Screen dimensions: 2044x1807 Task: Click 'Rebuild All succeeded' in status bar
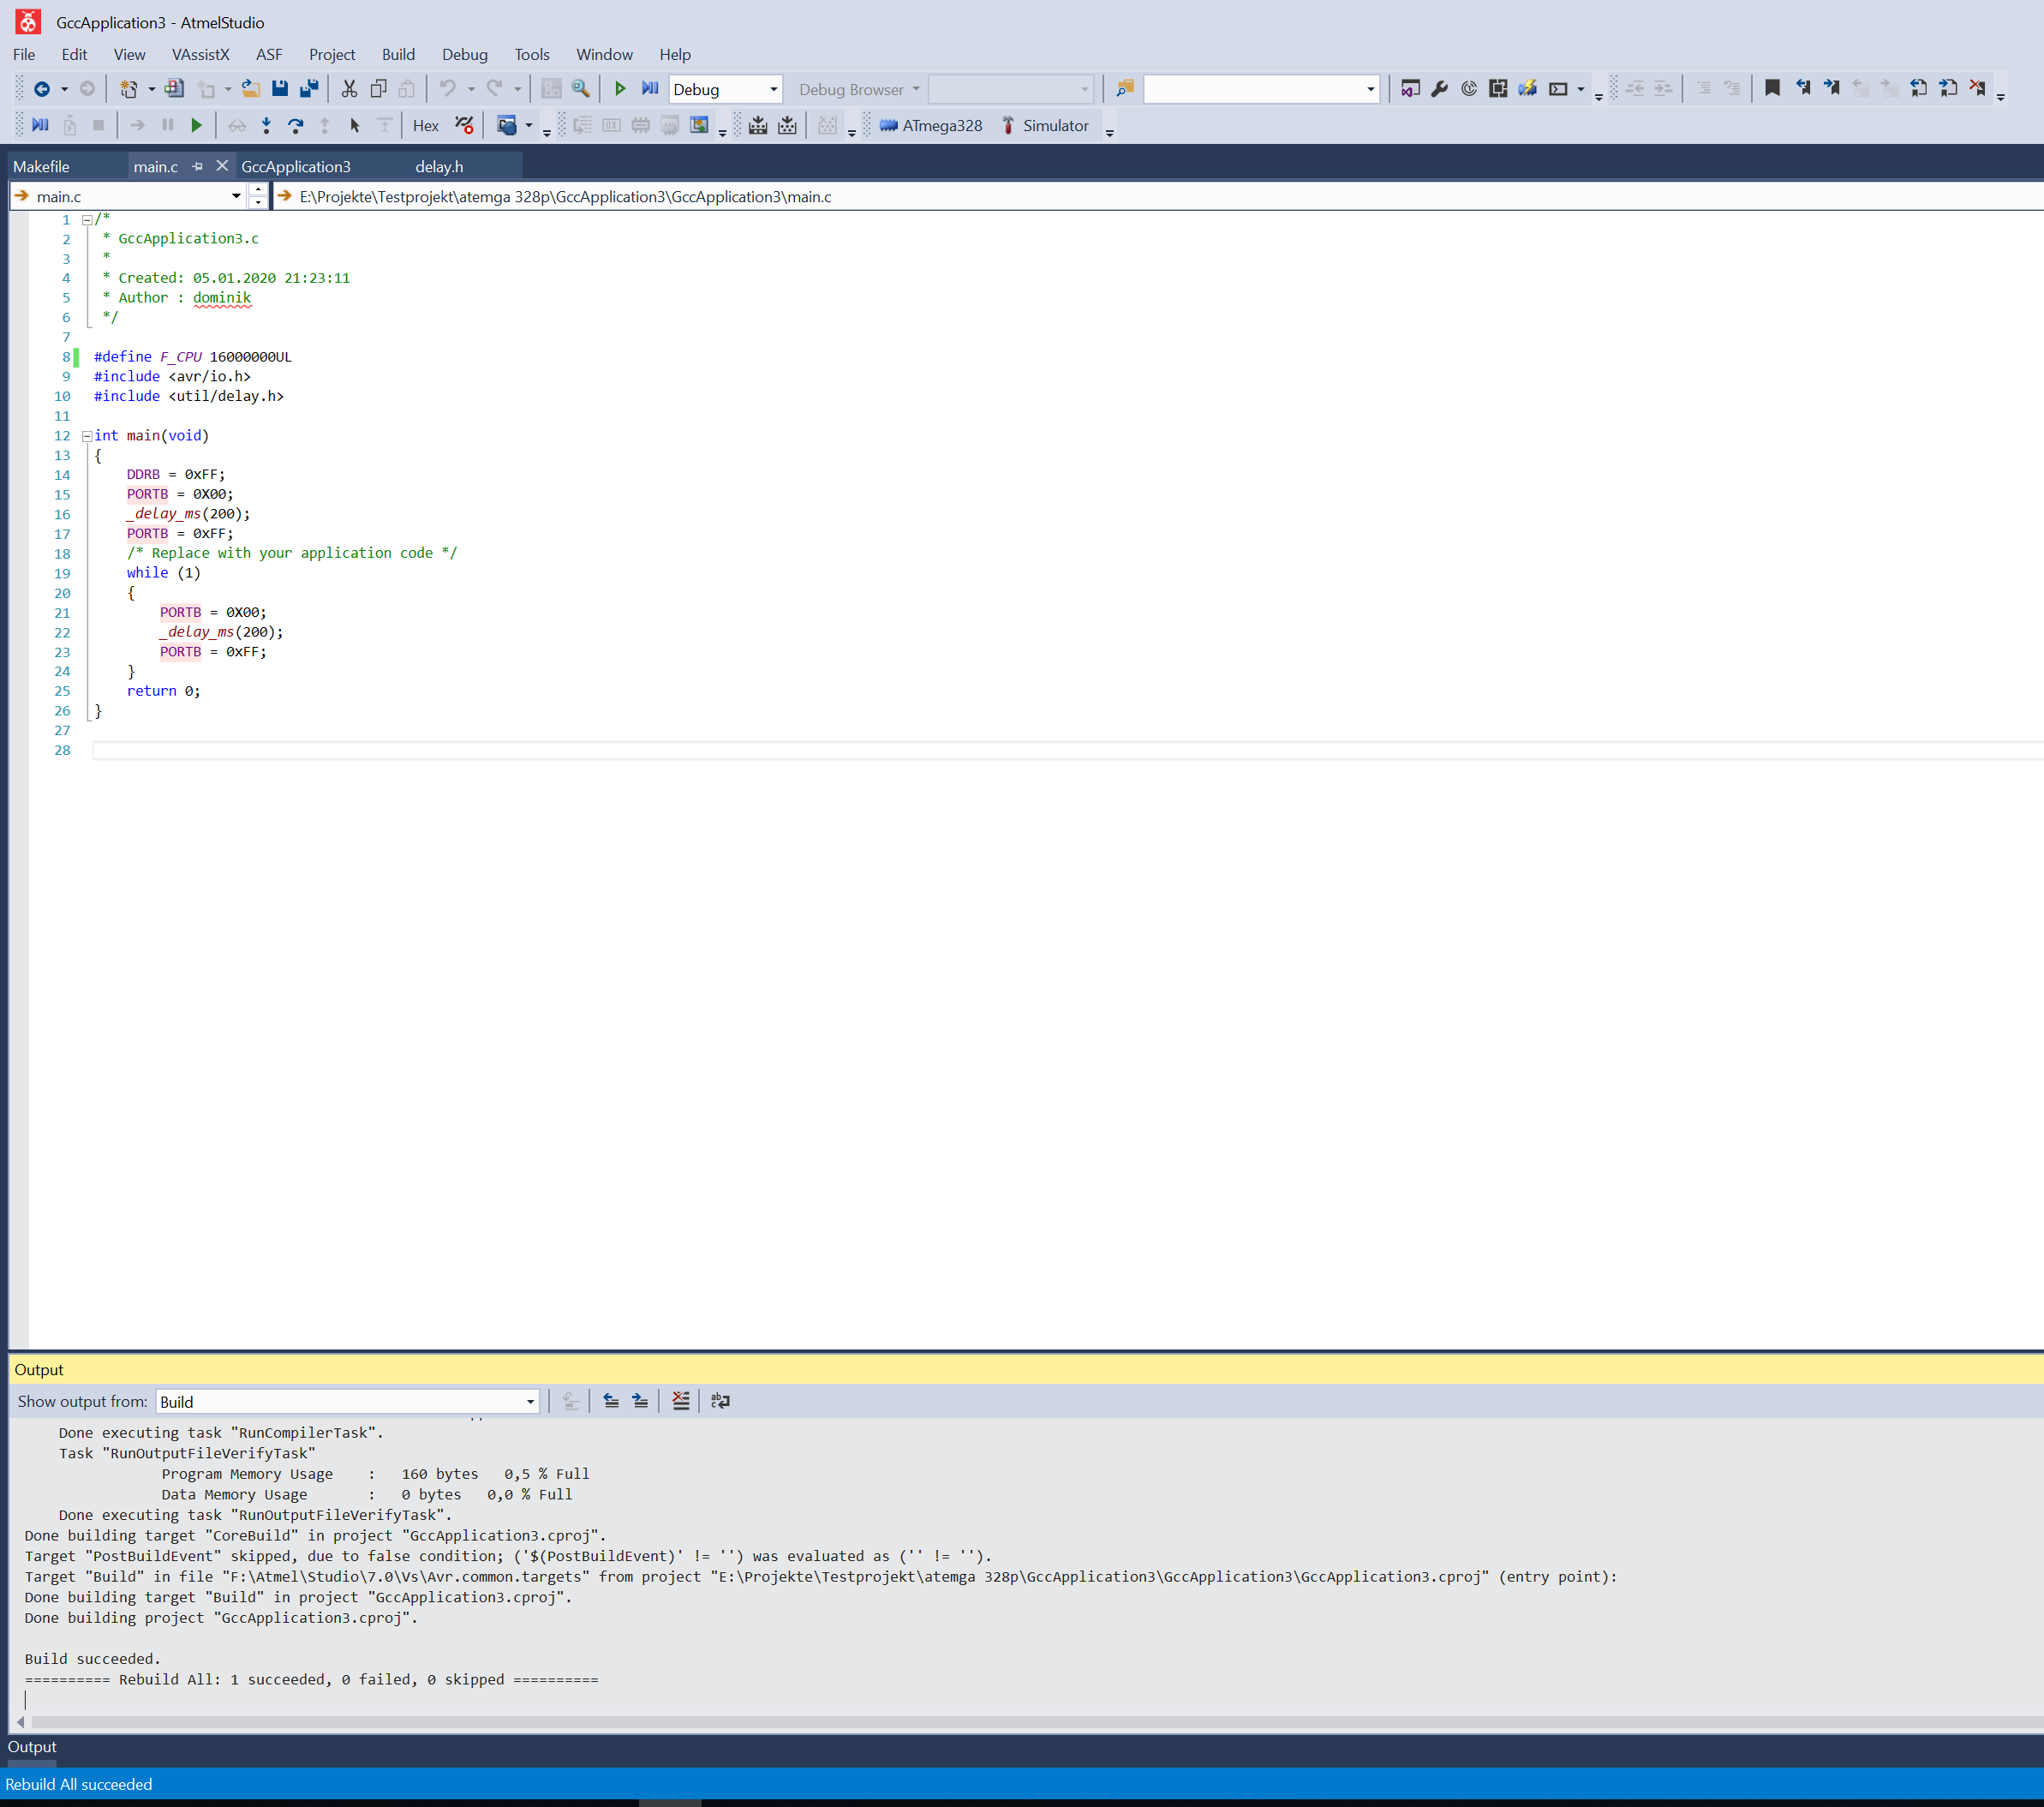79,1784
